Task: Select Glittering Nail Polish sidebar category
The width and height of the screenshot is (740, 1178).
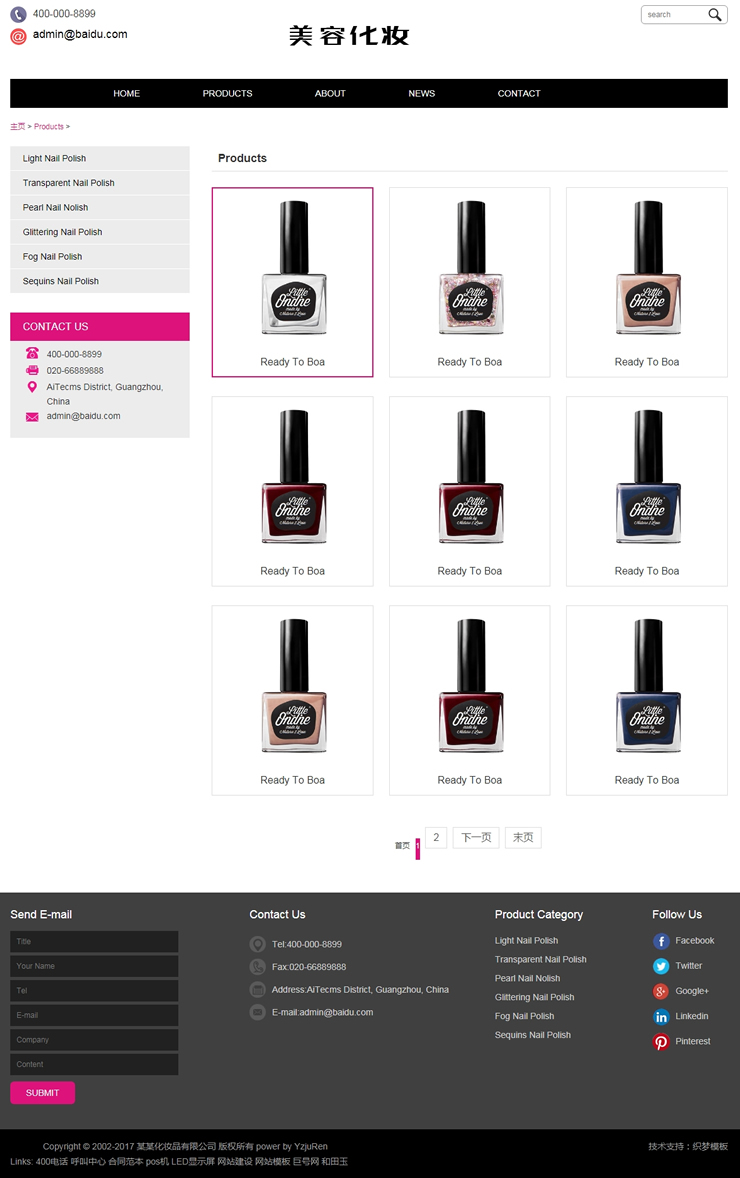Action: coord(100,232)
